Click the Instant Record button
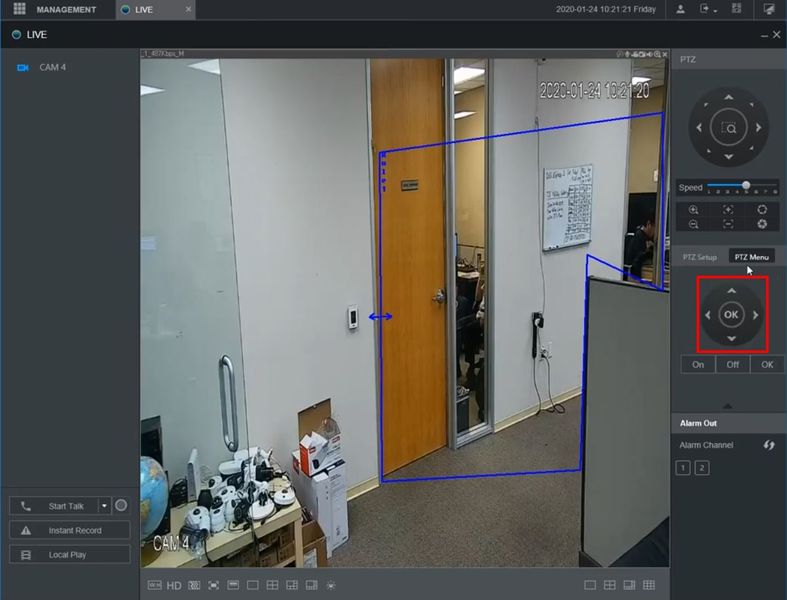The width and height of the screenshot is (787, 600). click(70, 530)
